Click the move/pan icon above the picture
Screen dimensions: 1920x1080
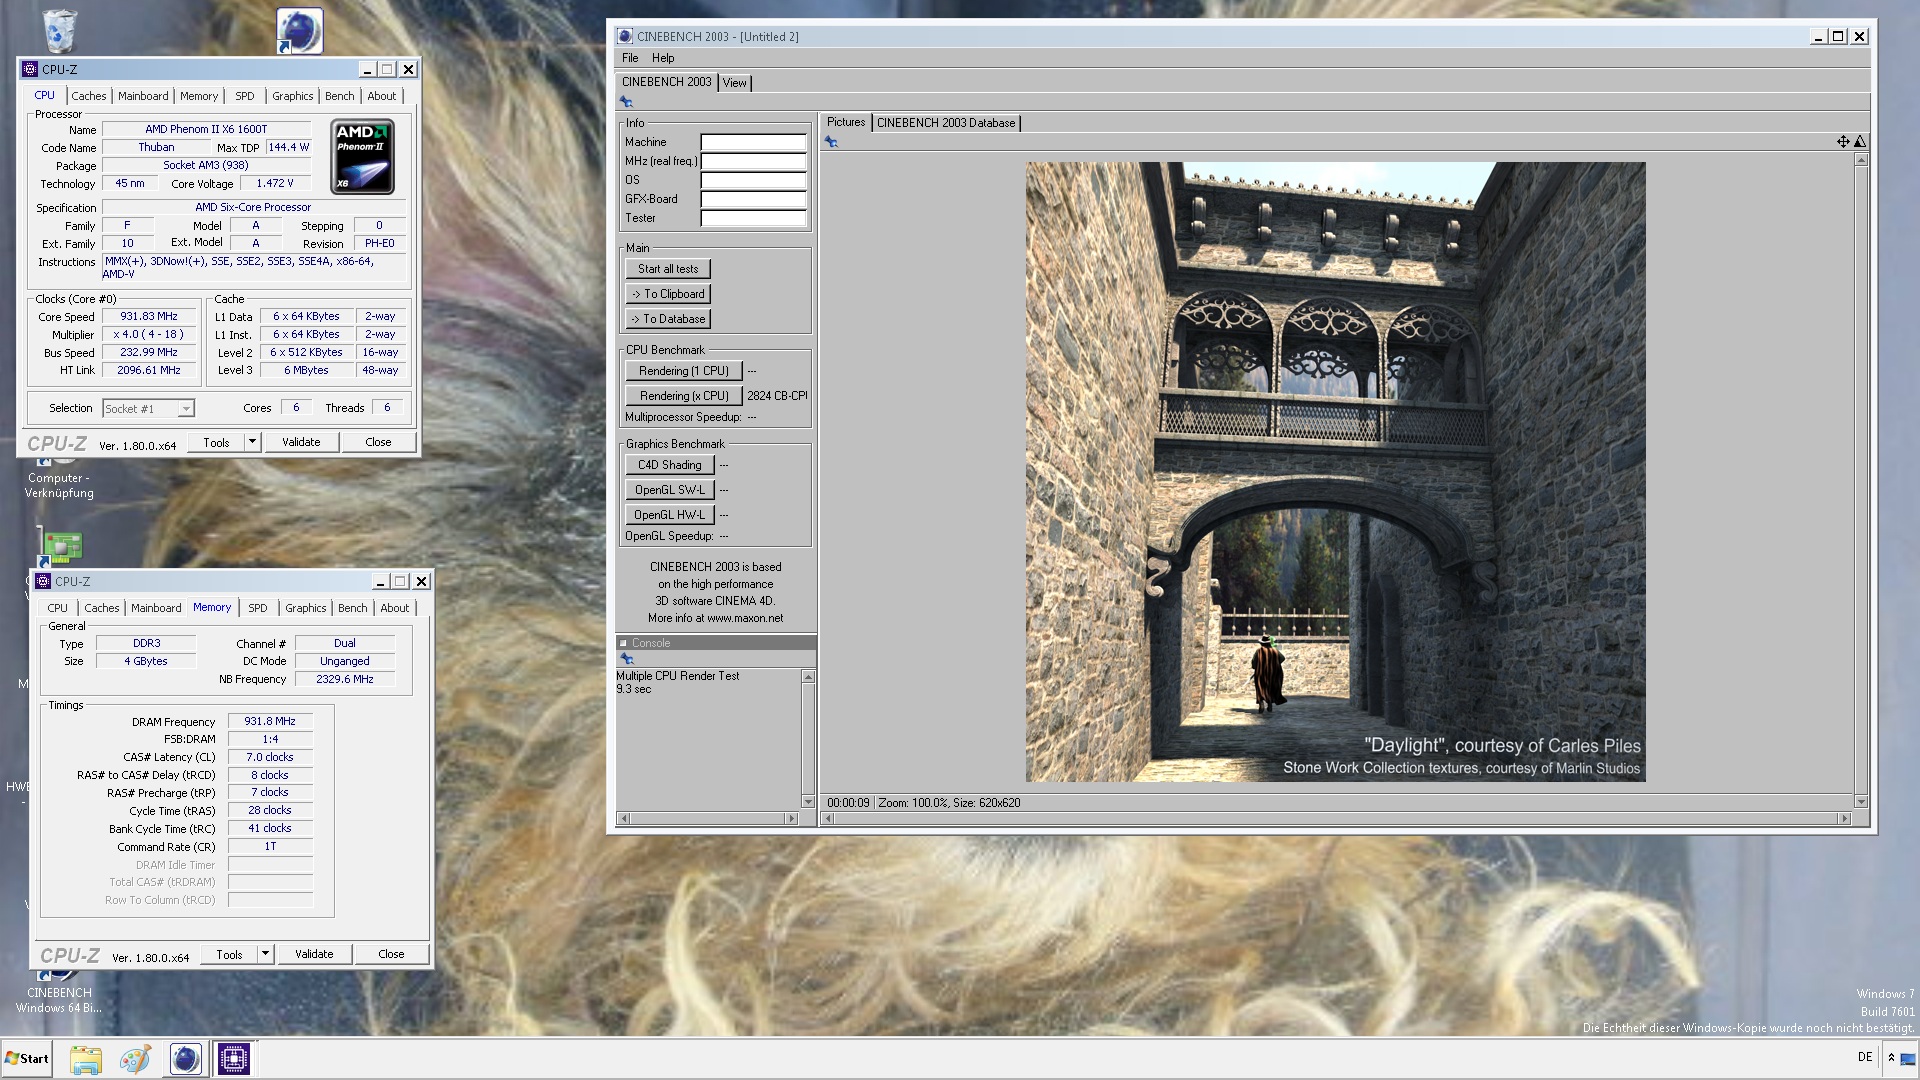[x=1842, y=142]
